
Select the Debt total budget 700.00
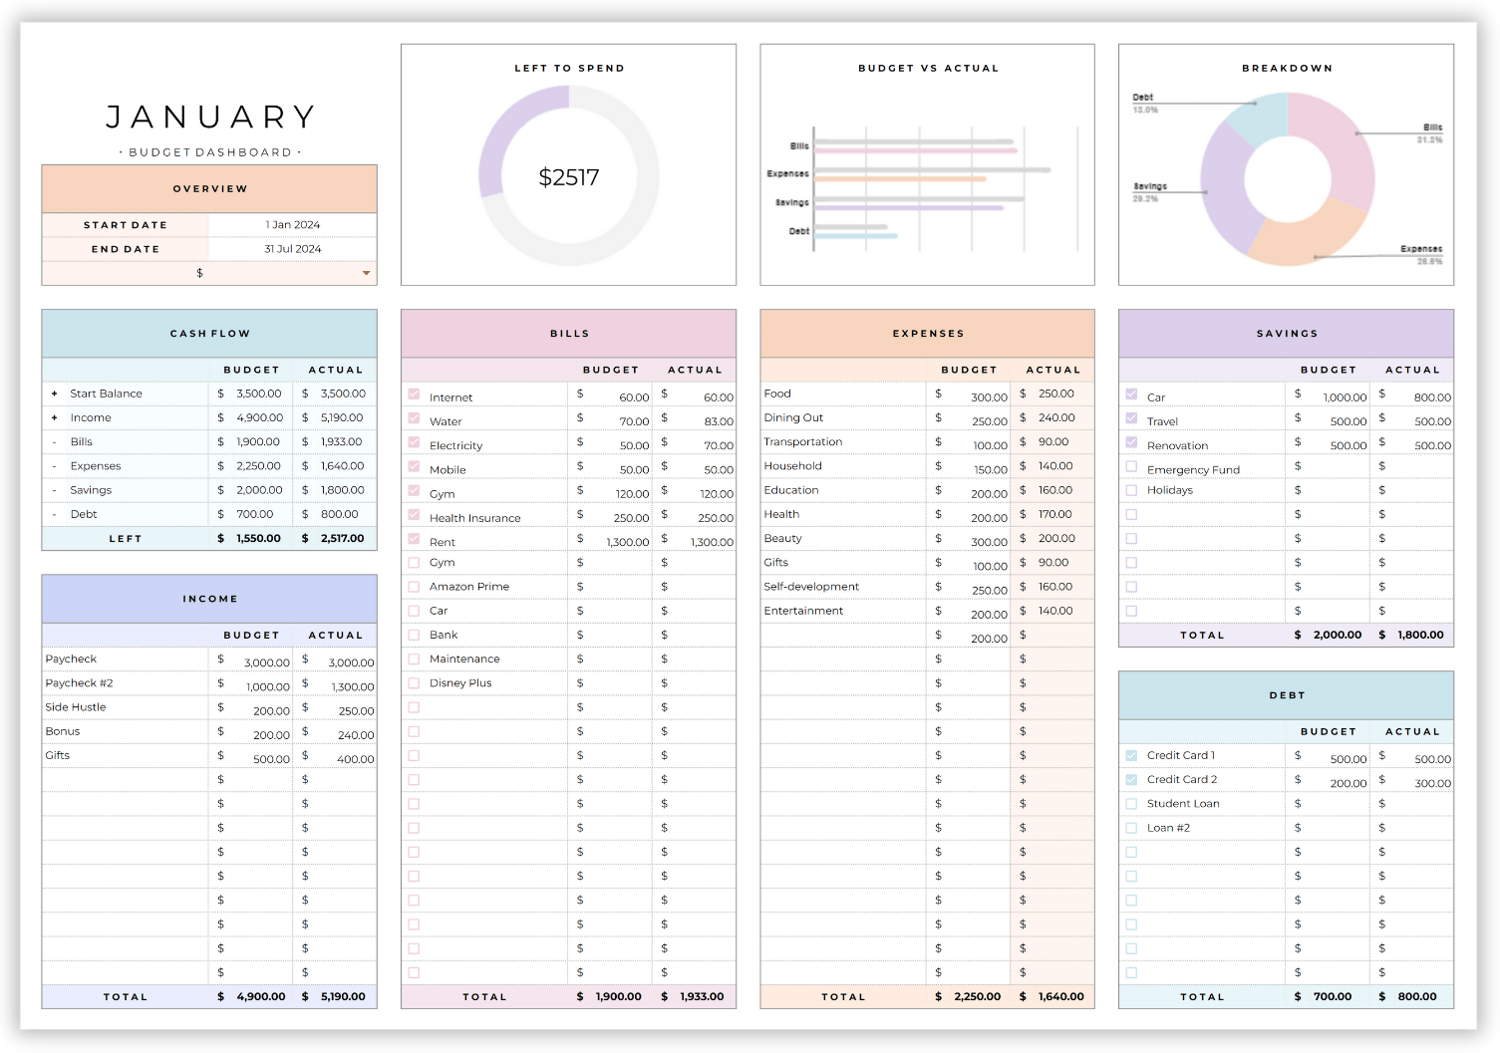[x=1332, y=997]
